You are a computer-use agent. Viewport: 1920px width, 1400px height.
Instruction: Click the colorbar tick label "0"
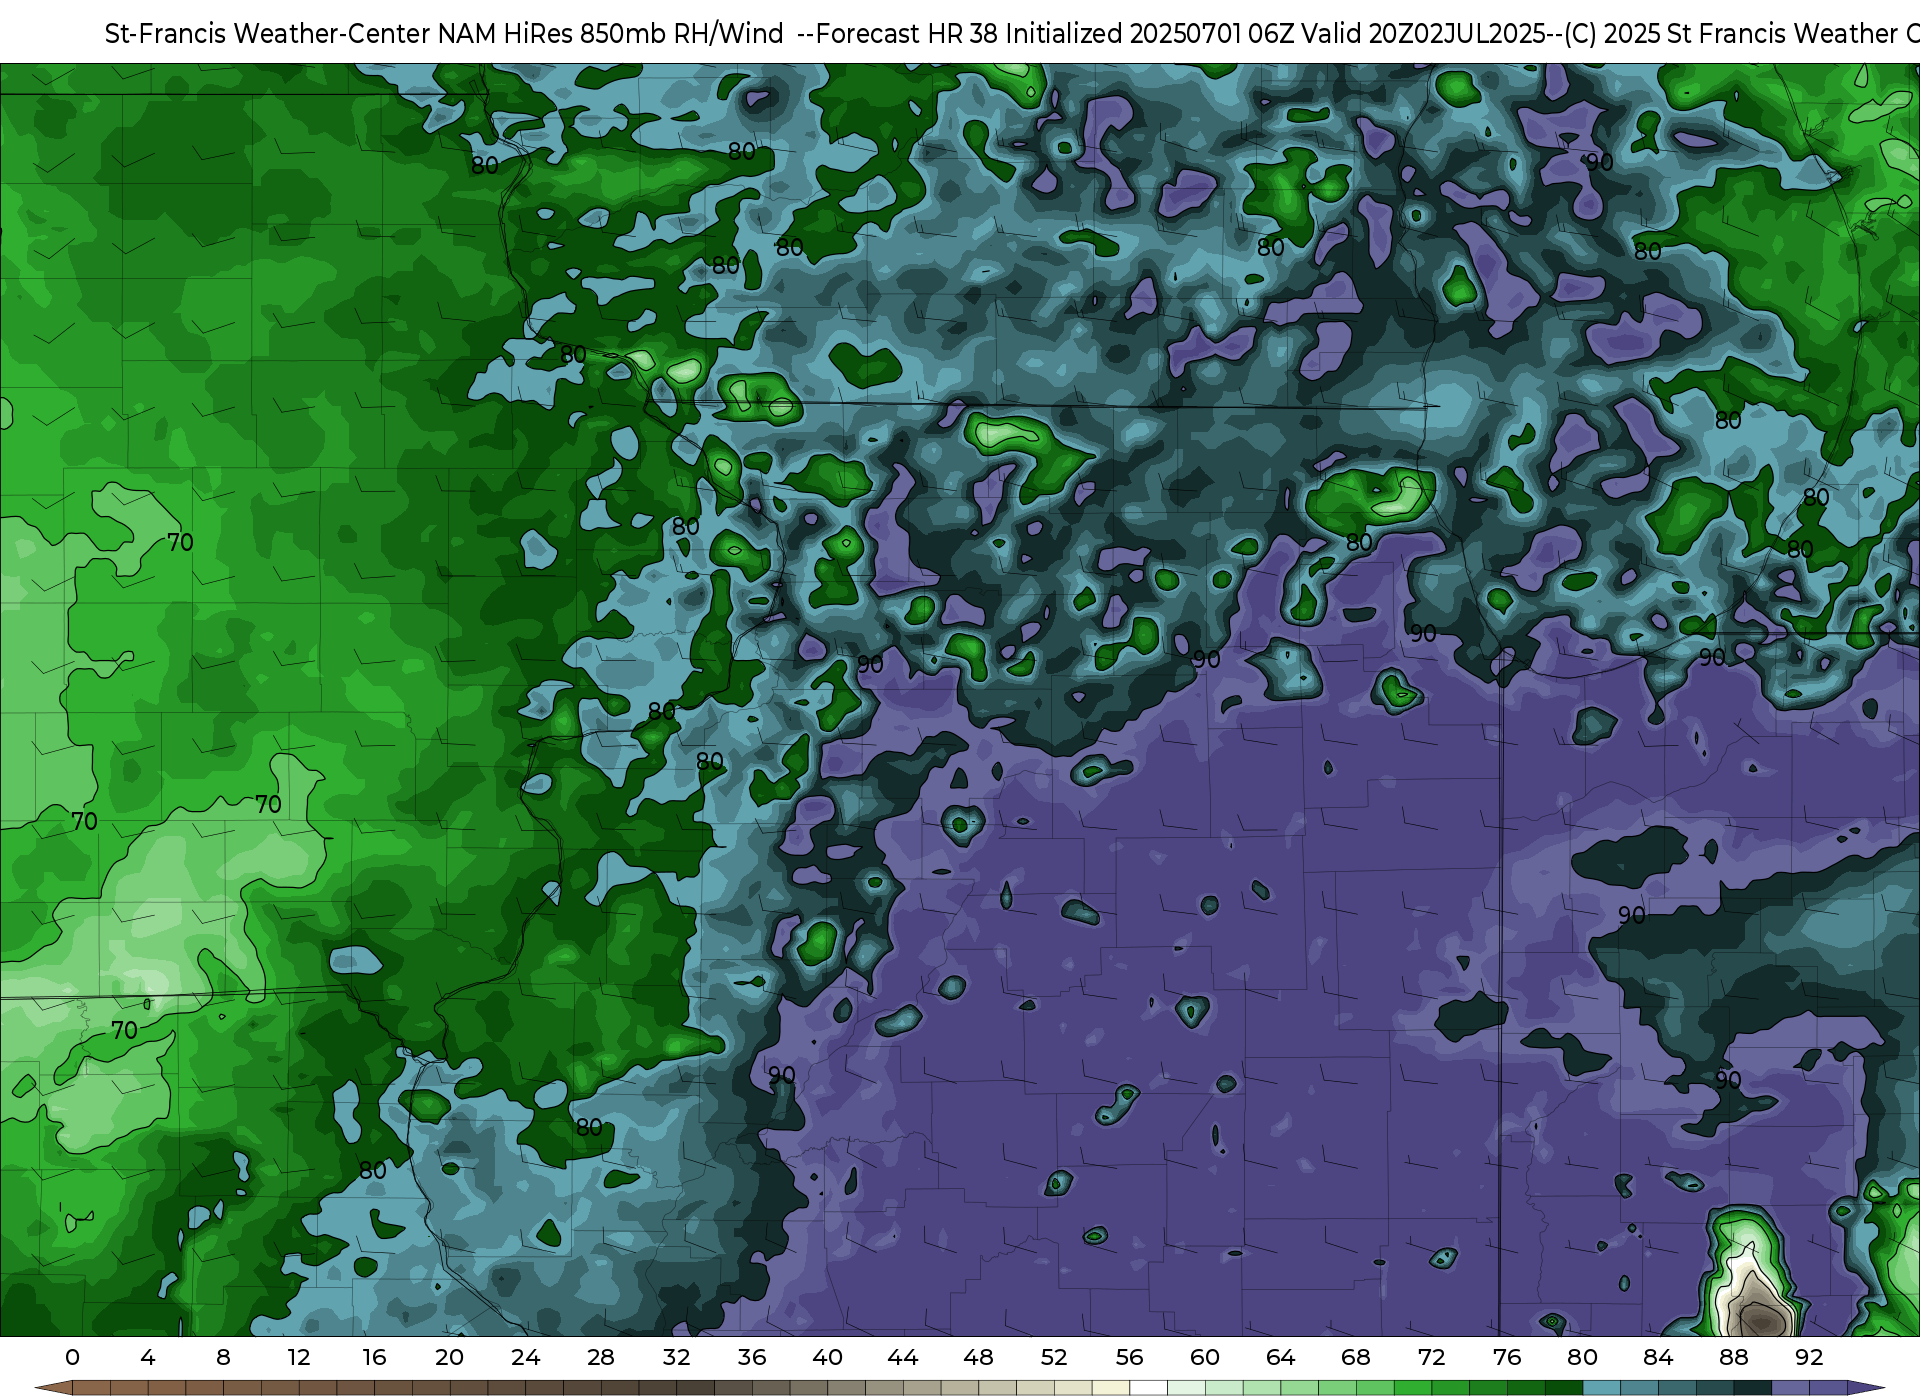pyautogui.click(x=72, y=1358)
